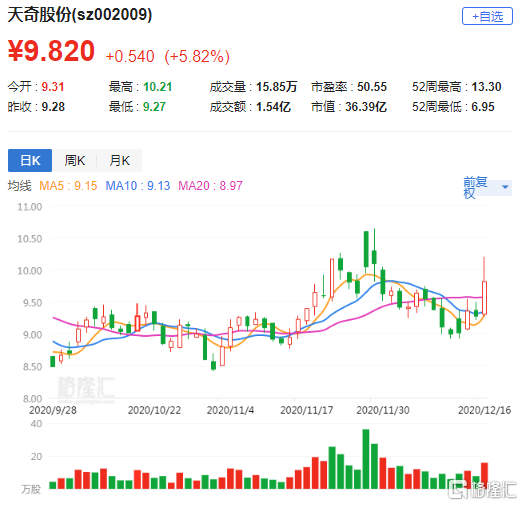Image resolution: width=523 pixels, height=506 pixels.
Task: Click the 昨收 value 9.28
Action: coord(53,107)
